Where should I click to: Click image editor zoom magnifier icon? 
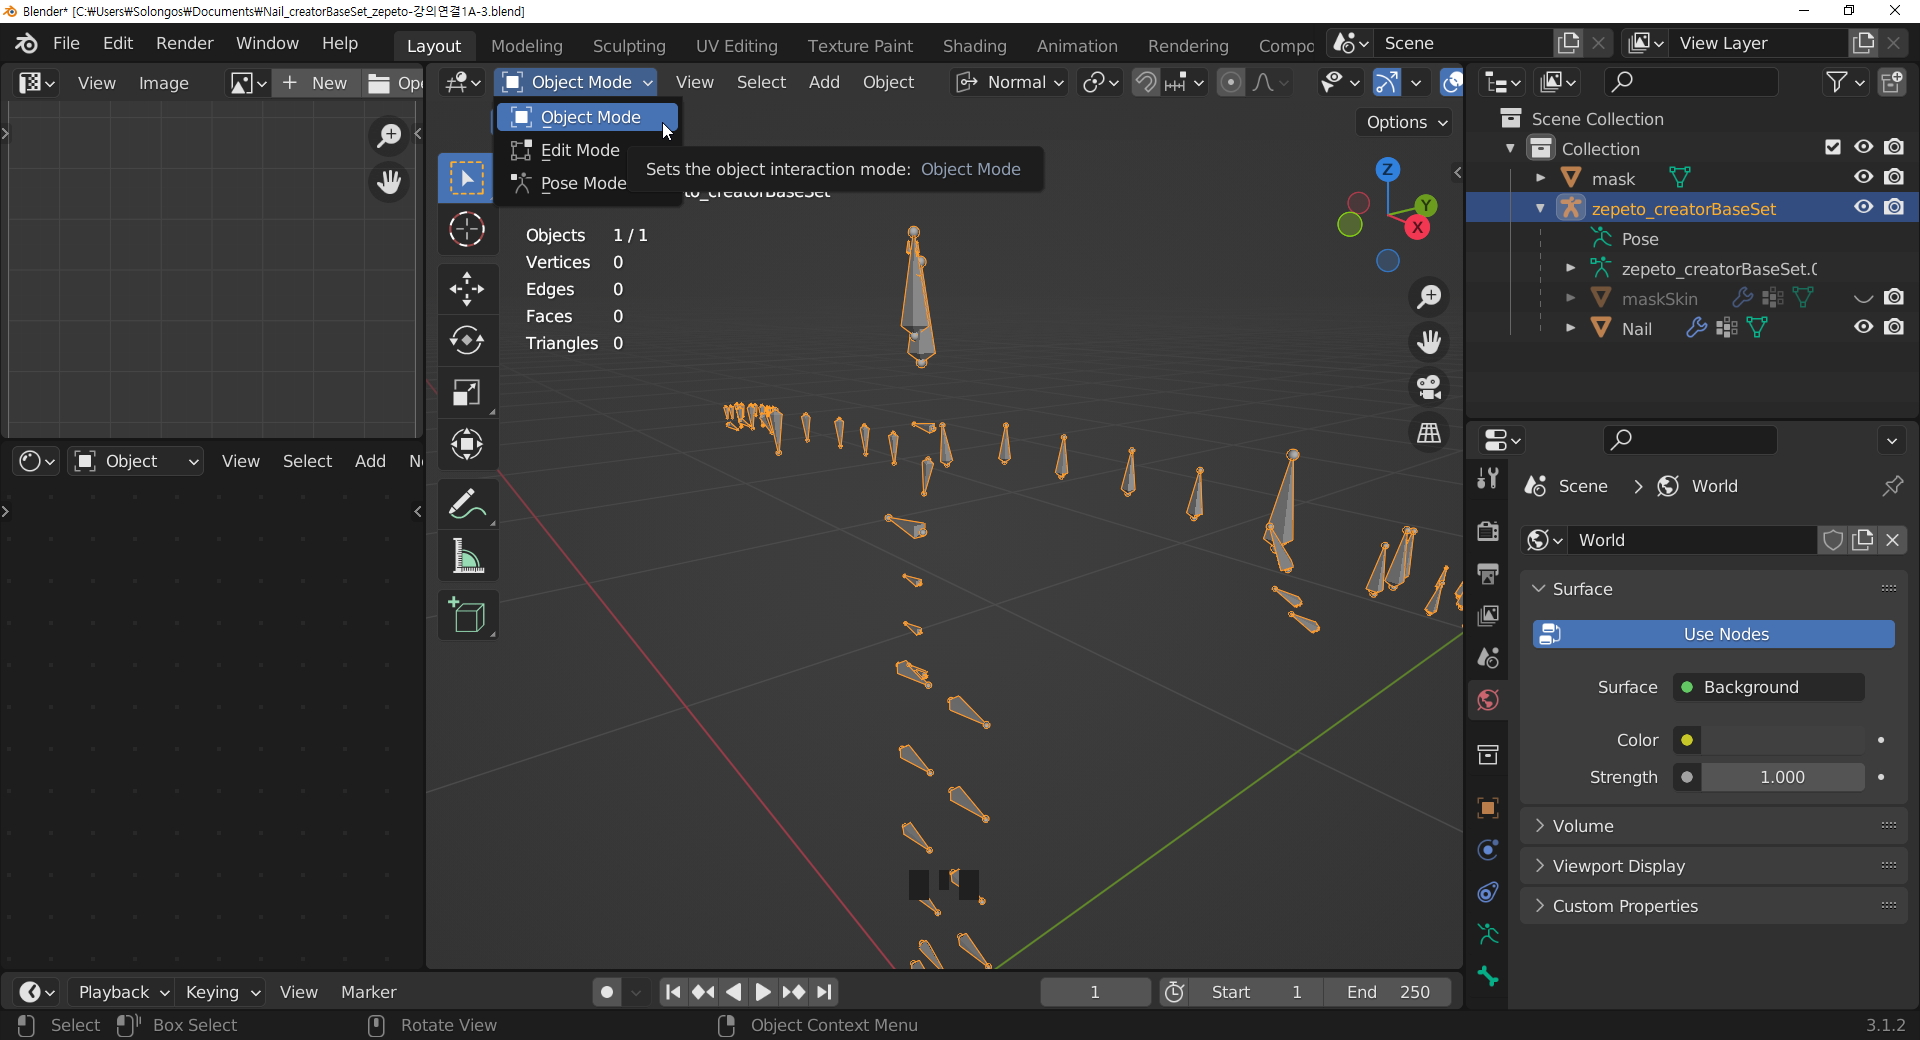click(x=389, y=136)
